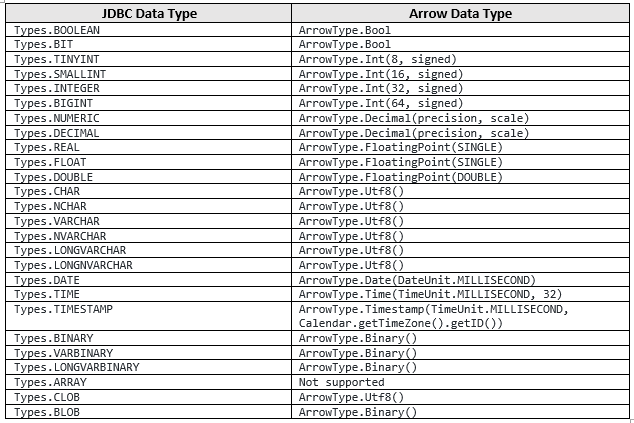Click the Types.LONGNVARCHAR cell

click(x=73, y=265)
